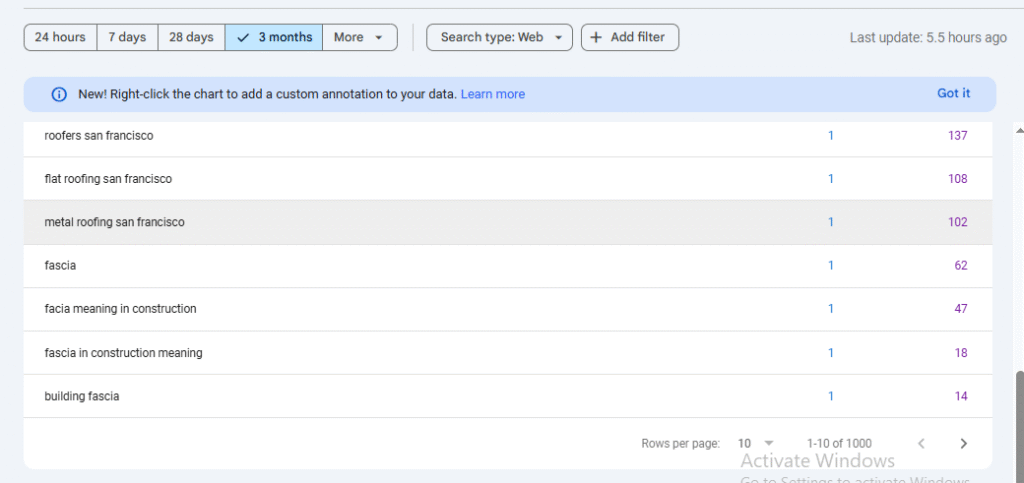Open the fascia query row
Screen dimensions: 1024x483
click(61, 266)
